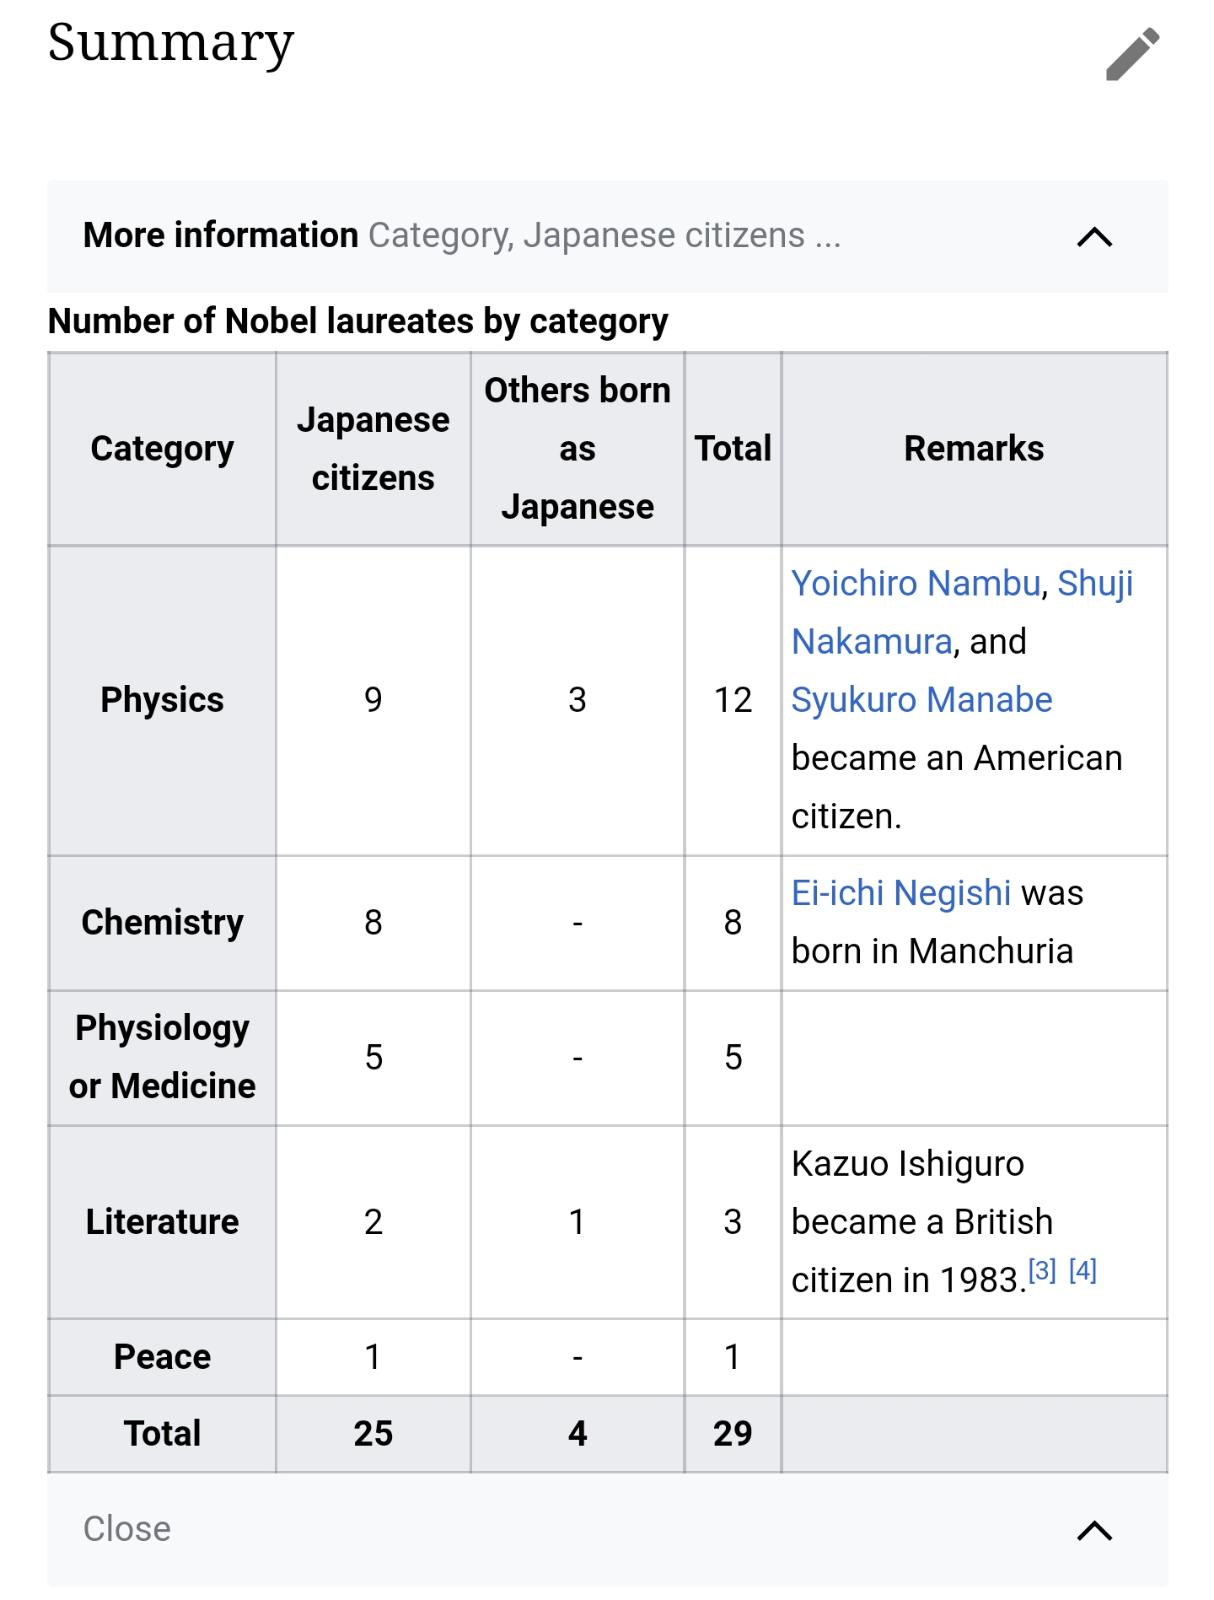The width and height of the screenshot is (1214, 1600).
Task: Open reference footnote [3]
Action: pyautogui.click(x=1042, y=1270)
